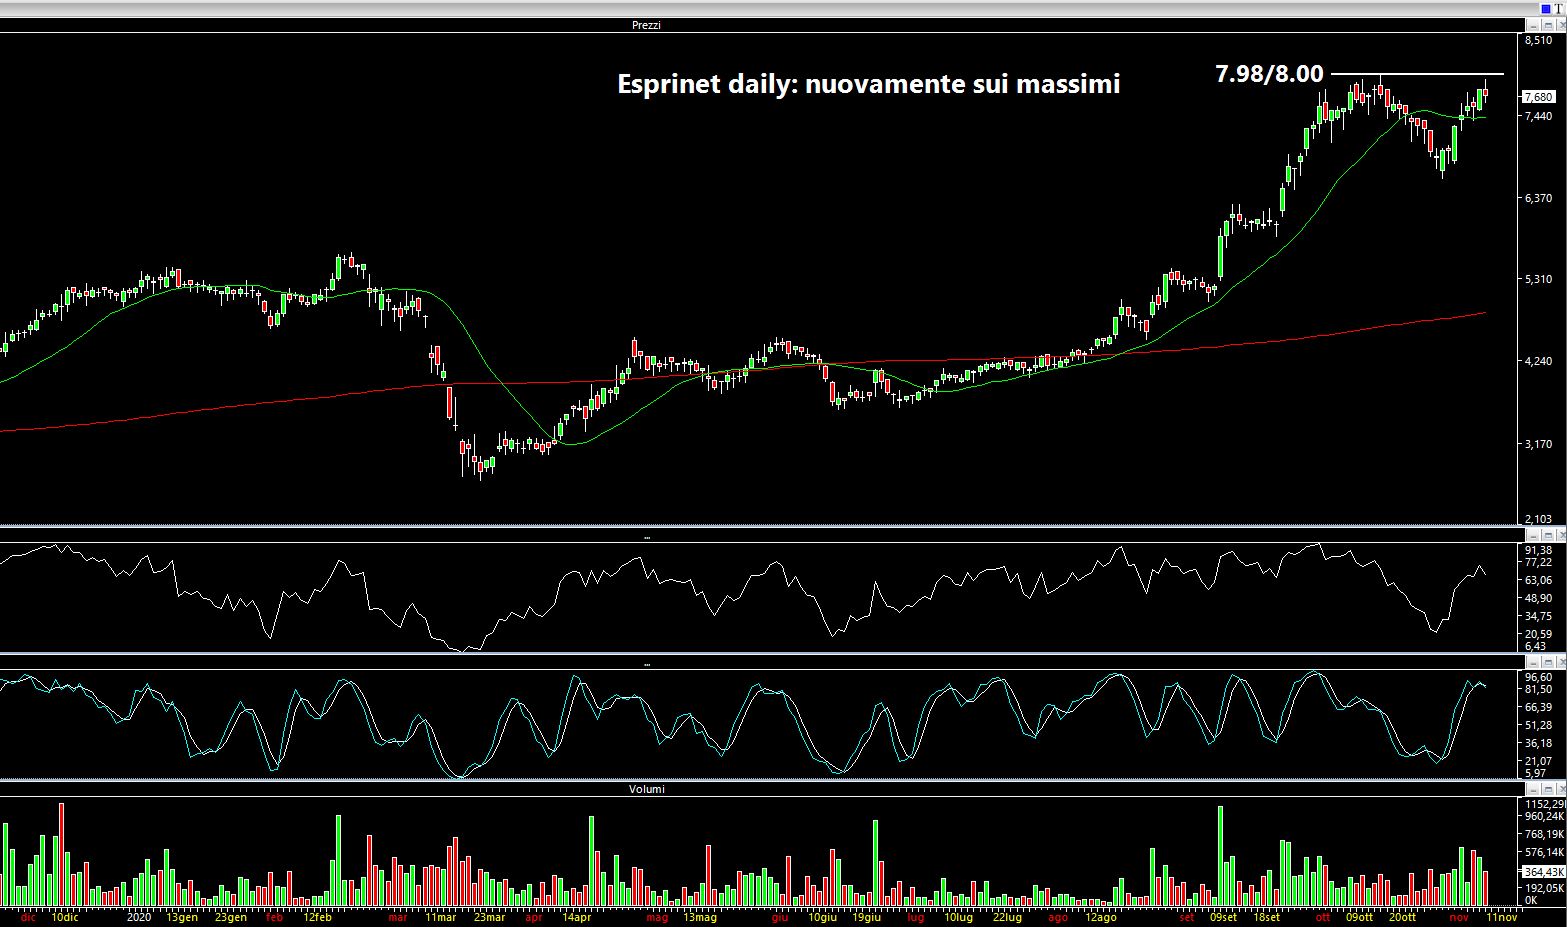Close the Prezzi price panel
Image resolution: width=1567 pixels, height=927 pixels.
pos(1561,25)
